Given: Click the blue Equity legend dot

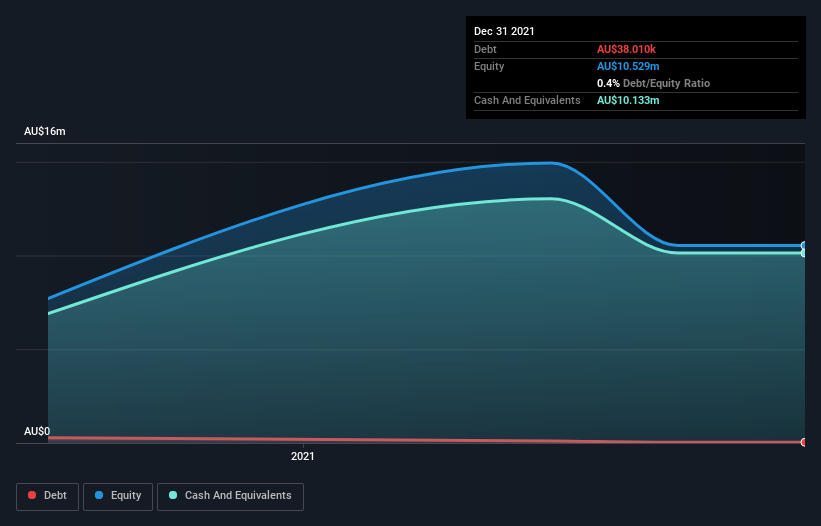Looking at the screenshot, I should [x=99, y=495].
